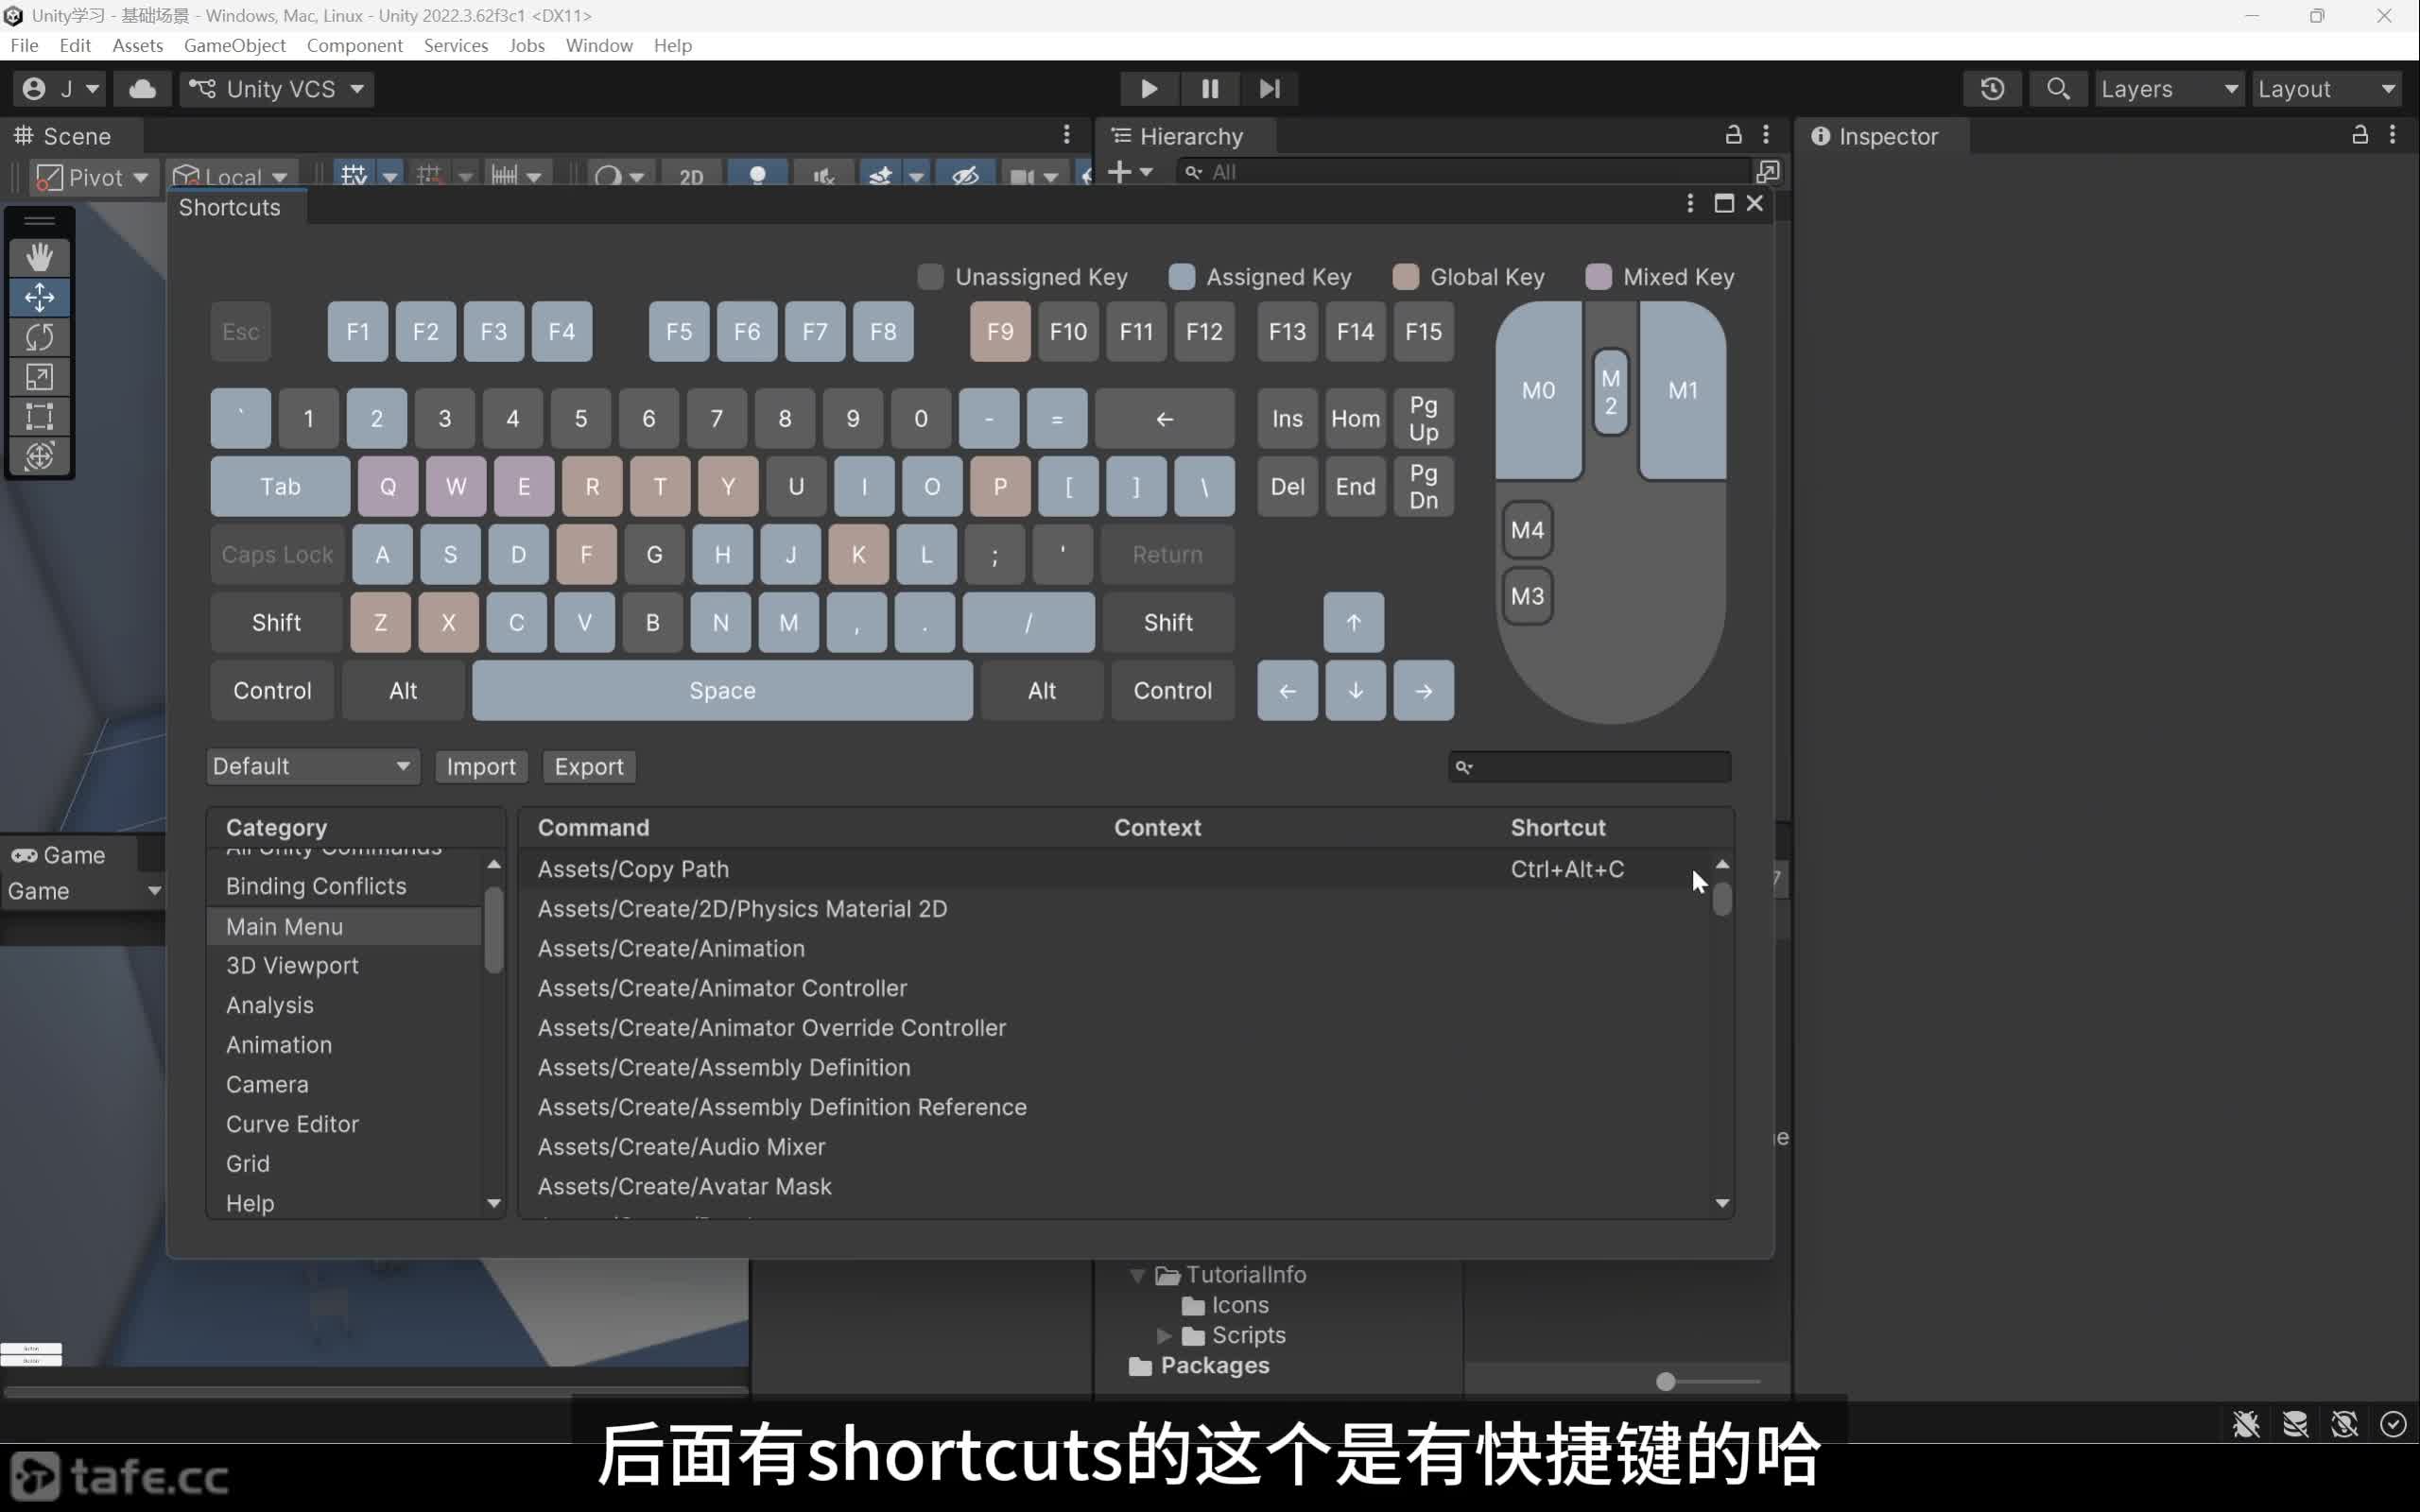Viewport: 2420px width, 1512px height.
Task: Toggle grid snapping in scene toolbar
Action: pos(429,176)
